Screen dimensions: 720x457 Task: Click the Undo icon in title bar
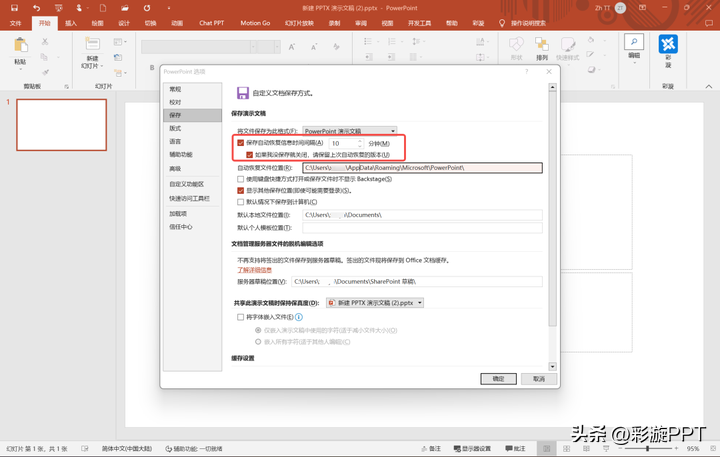[37, 8]
